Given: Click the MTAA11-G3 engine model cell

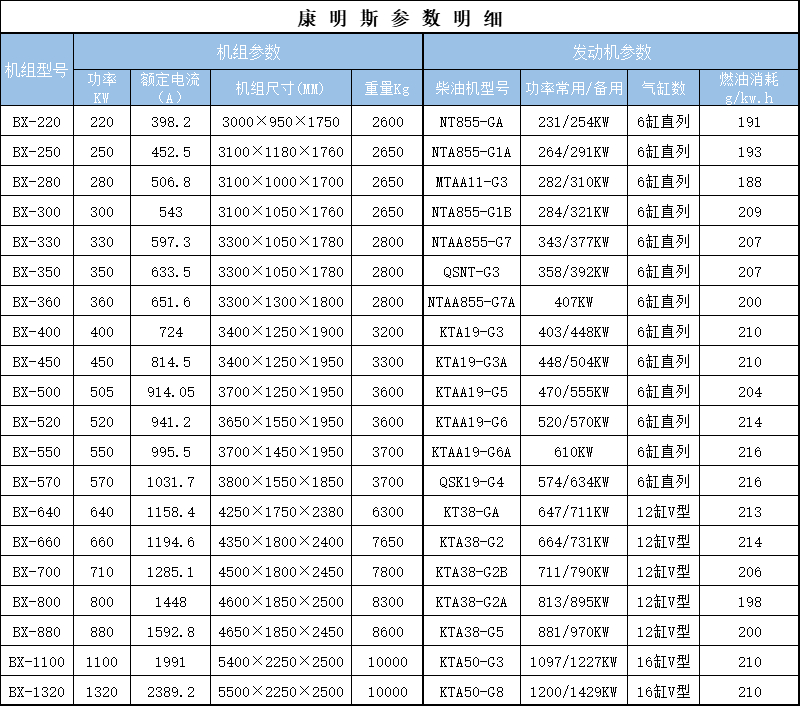Looking at the screenshot, I should coord(472,182).
